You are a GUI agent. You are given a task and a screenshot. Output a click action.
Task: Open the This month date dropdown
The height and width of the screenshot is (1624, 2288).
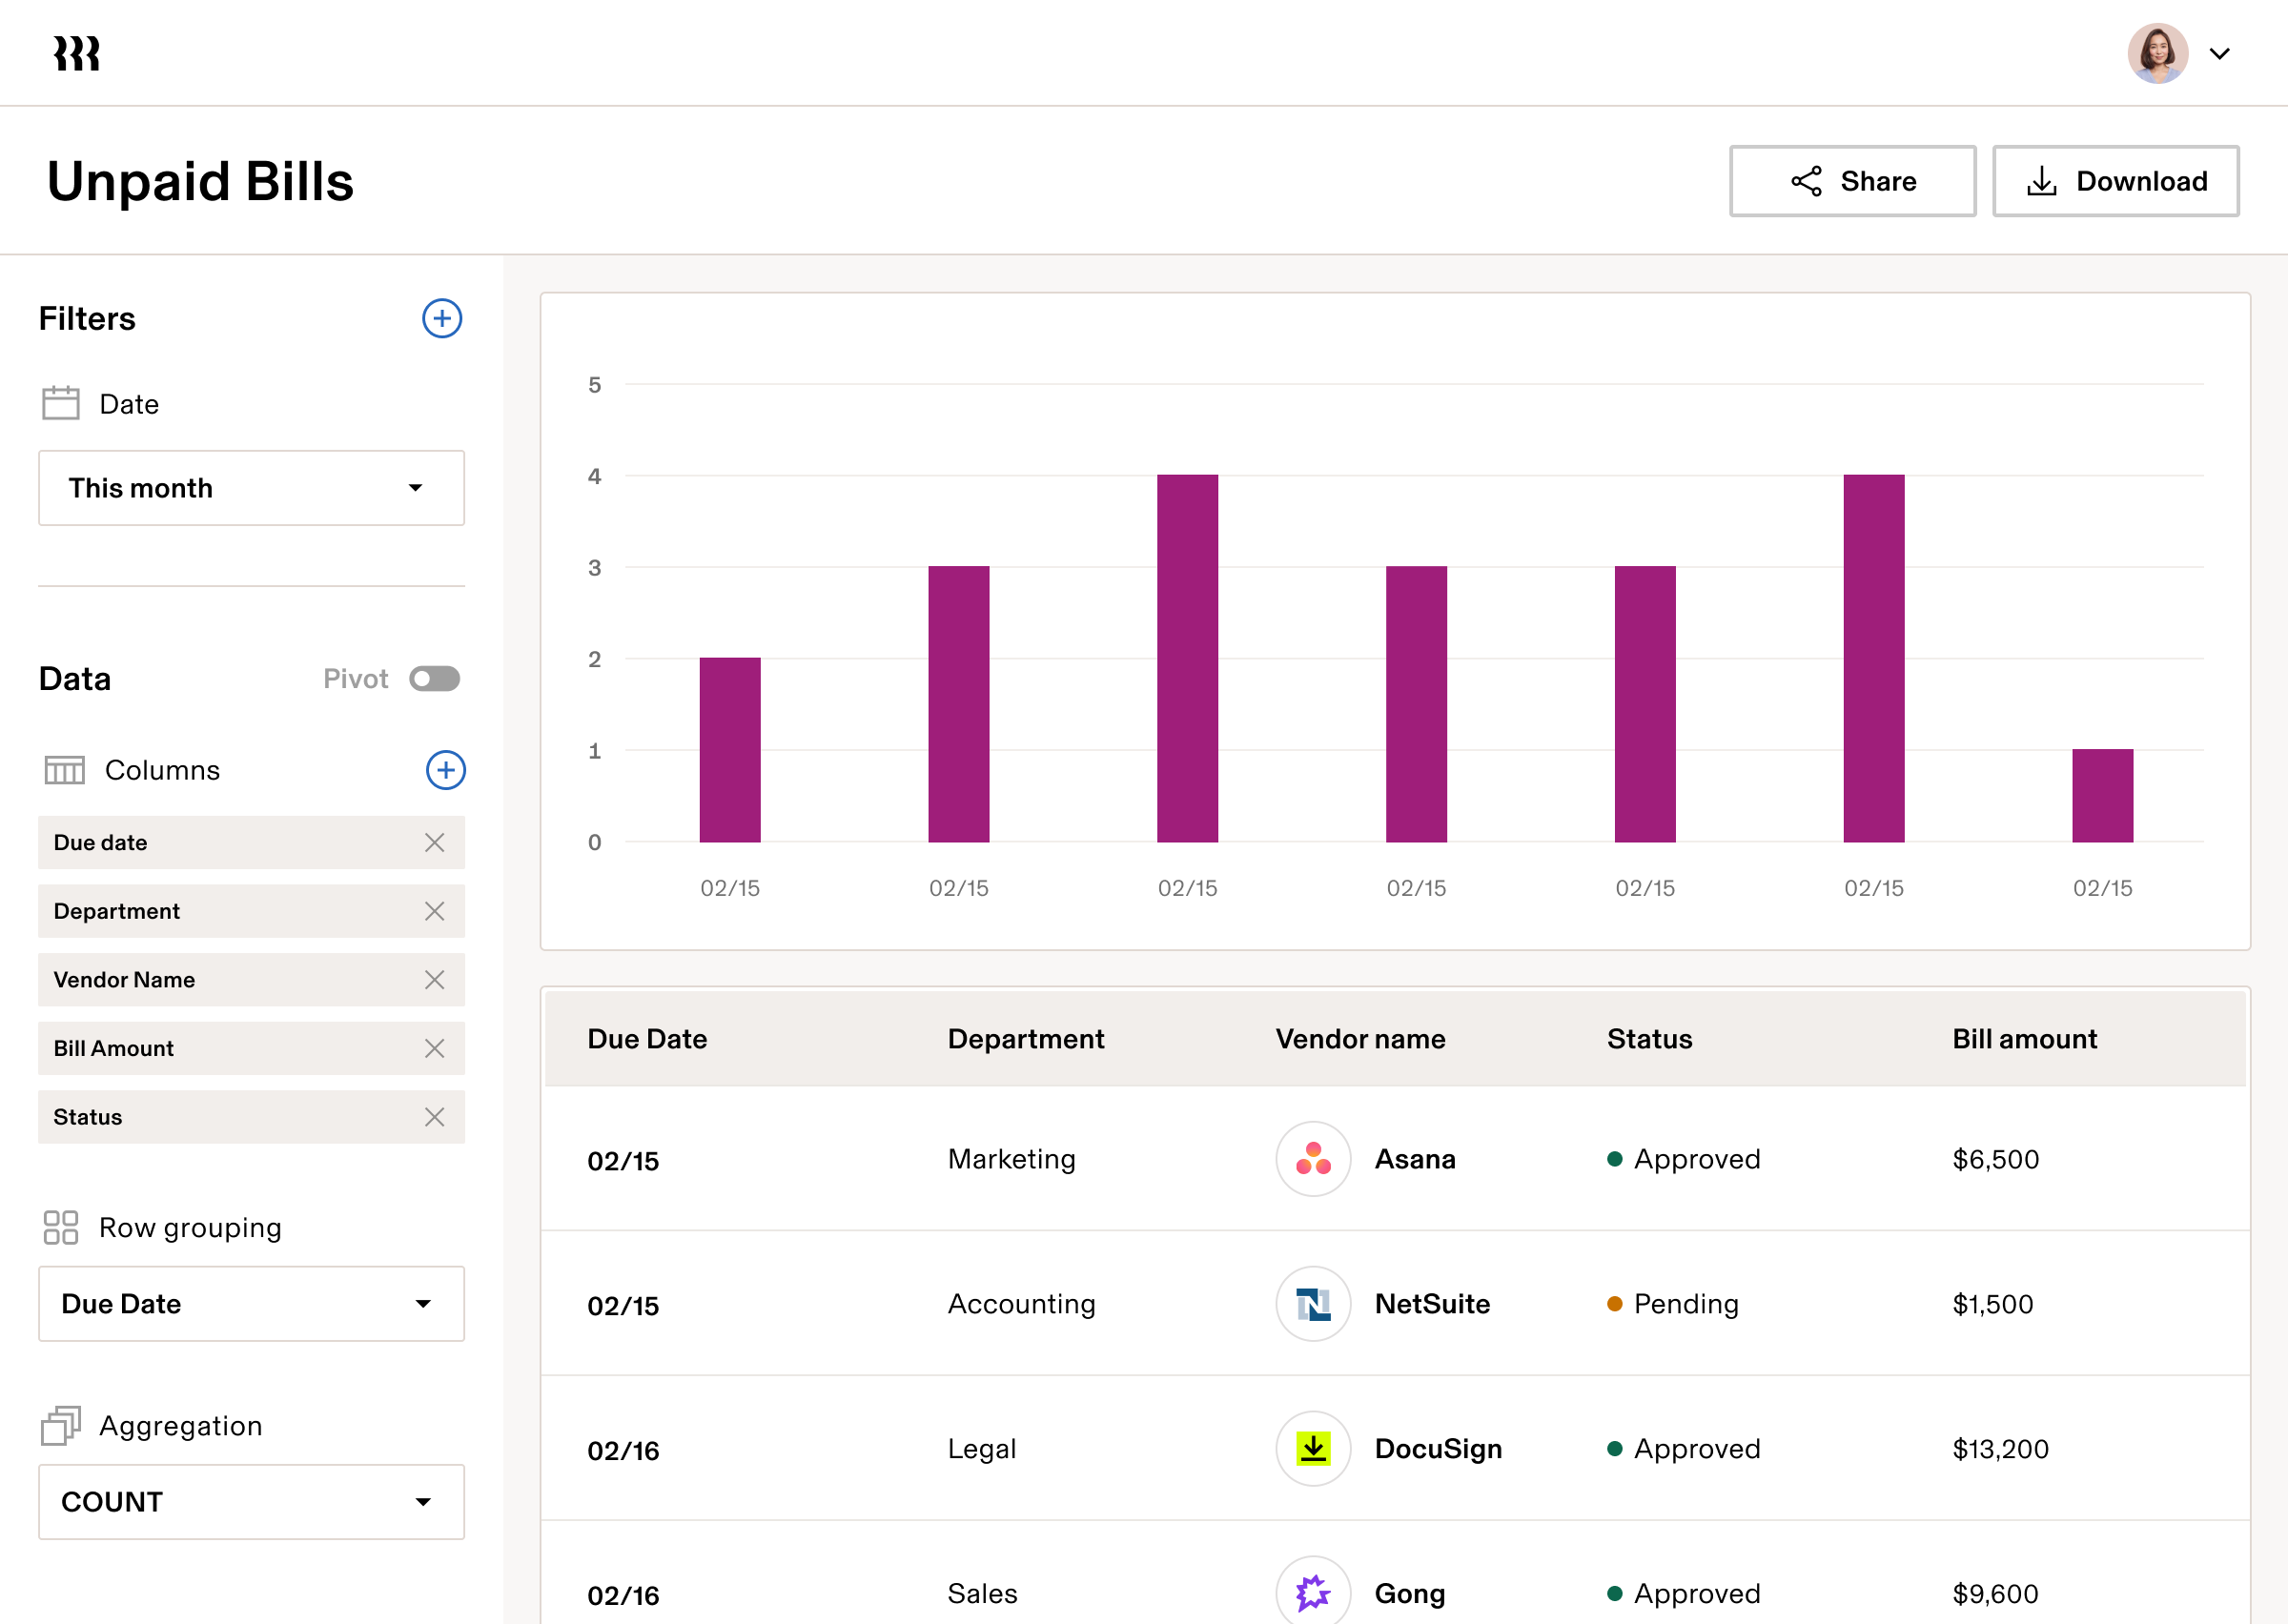click(x=251, y=488)
